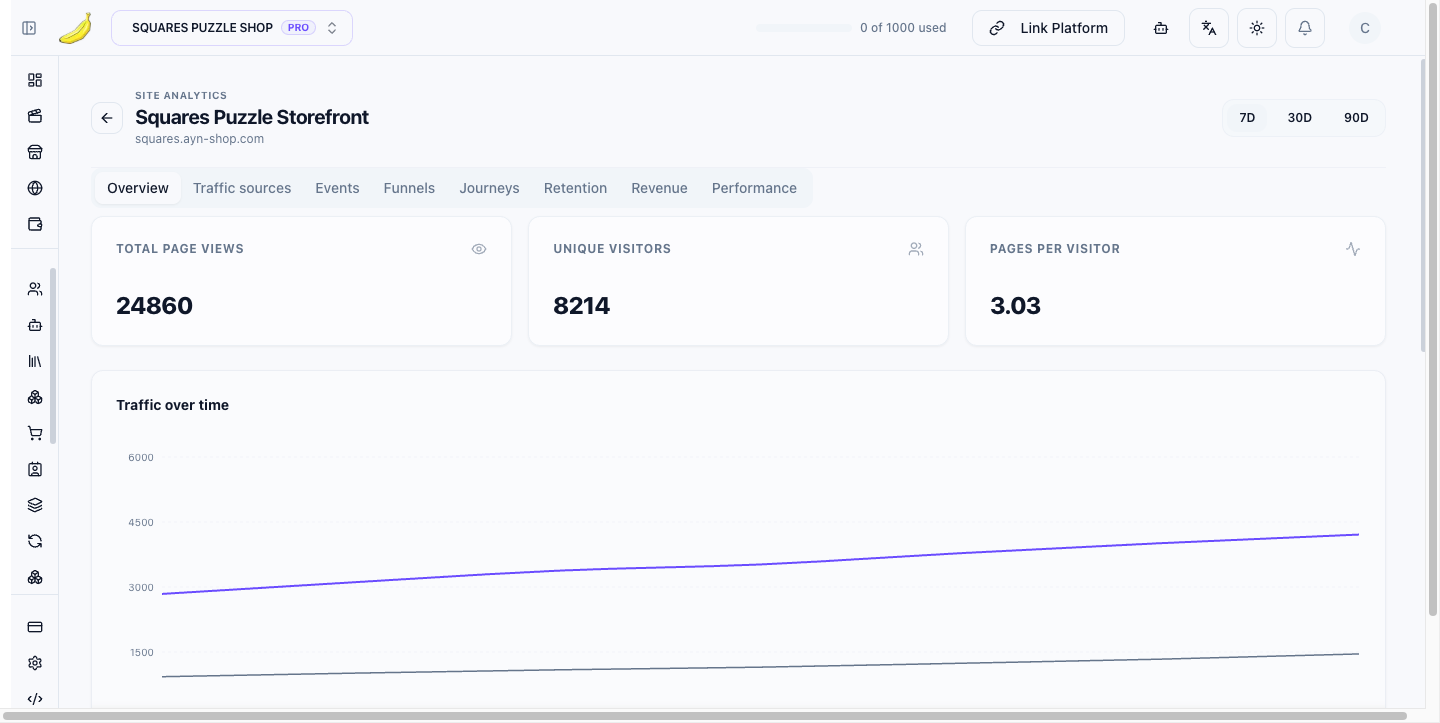Open the language translate button

pos(1209,28)
